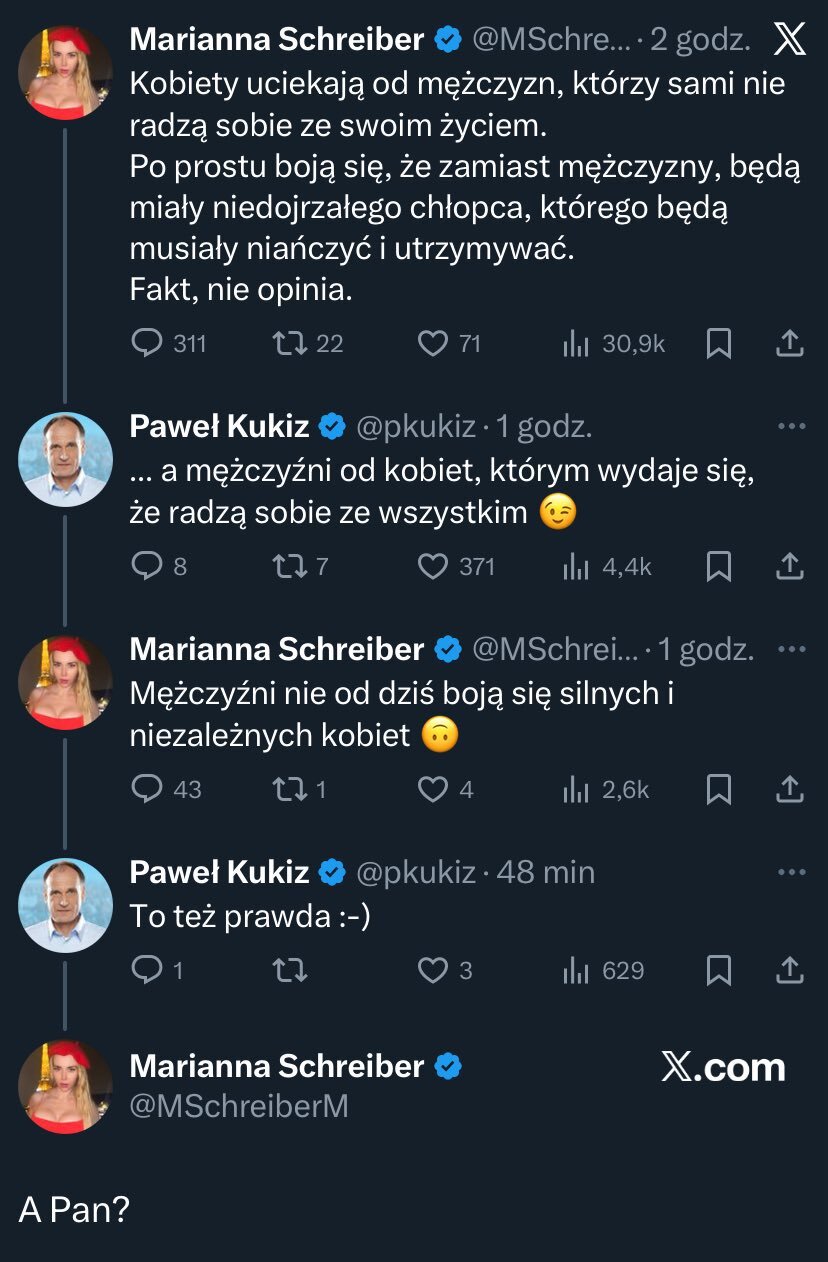Bookmark the first Marianna Schreiber tweet
The height and width of the screenshot is (1262, 828).
pyautogui.click(x=718, y=344)
